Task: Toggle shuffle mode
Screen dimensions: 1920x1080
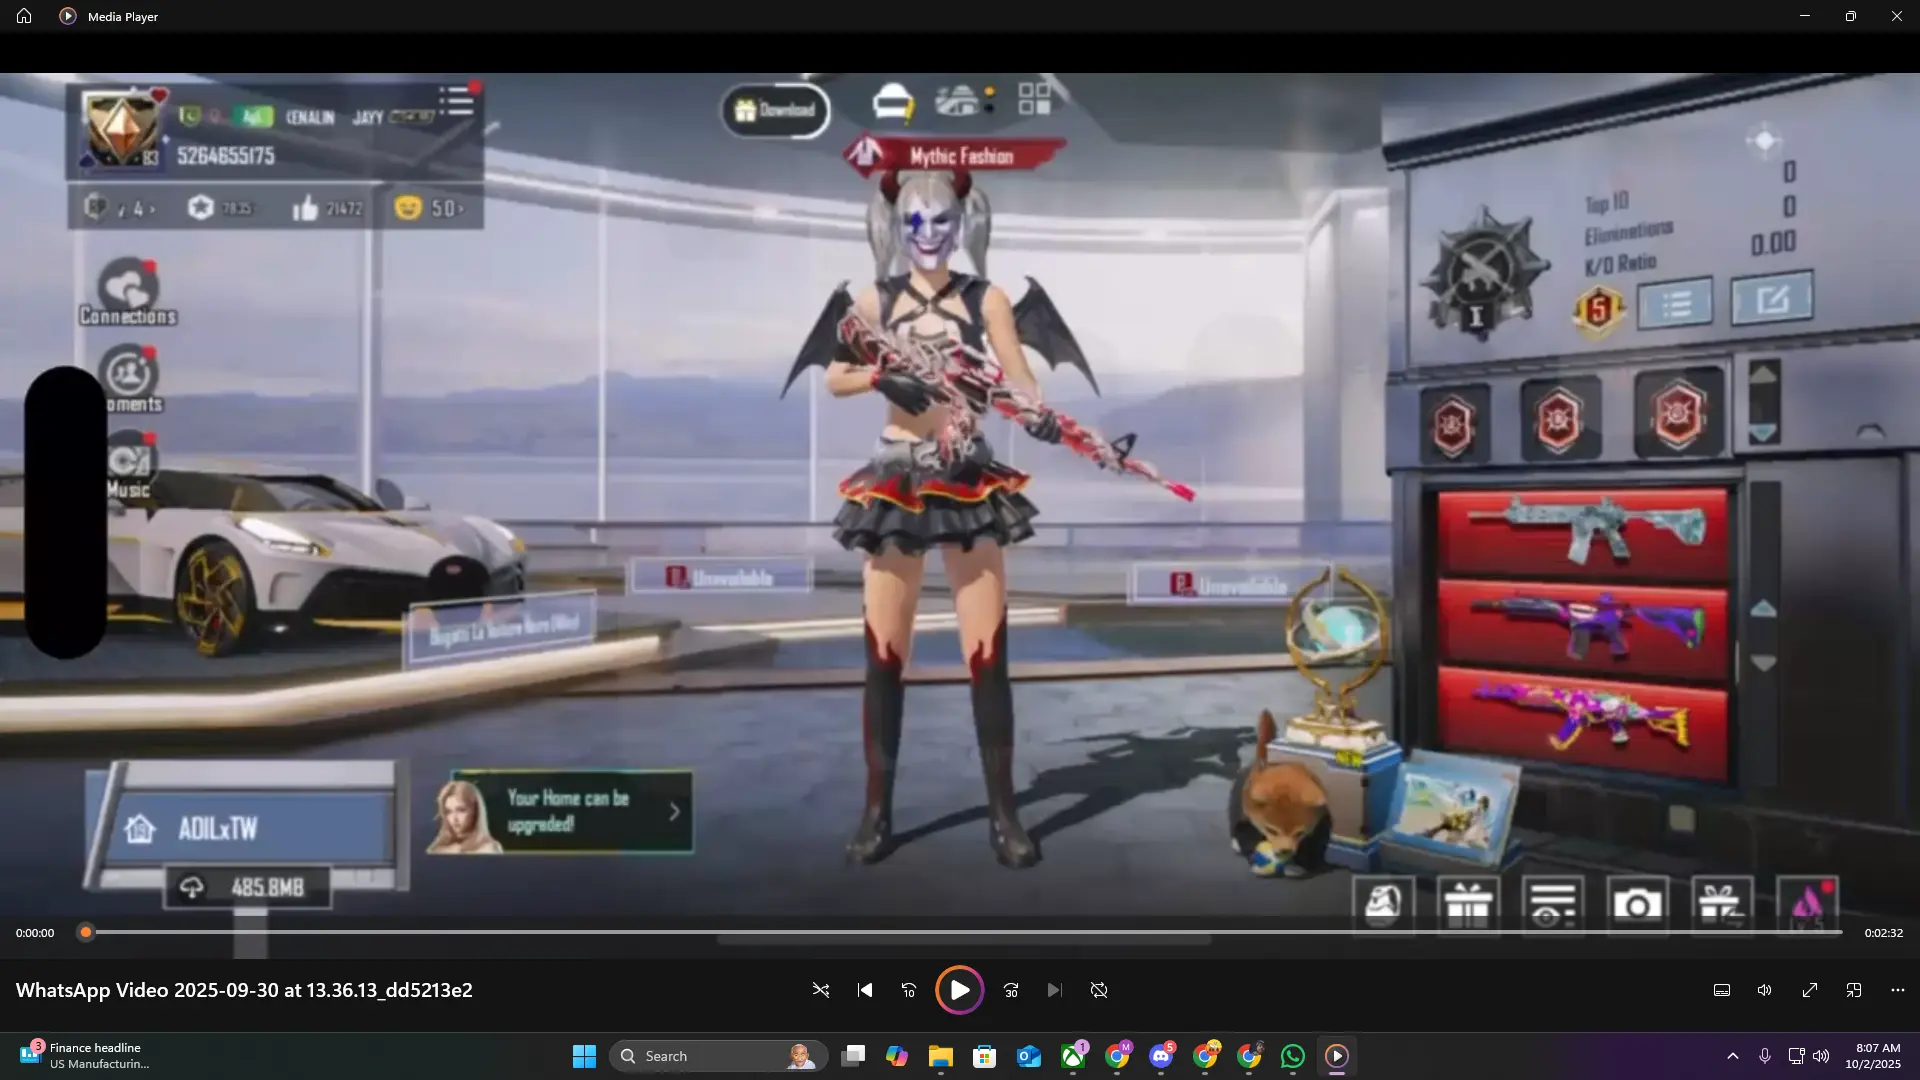Action: [x=821, y=990]
